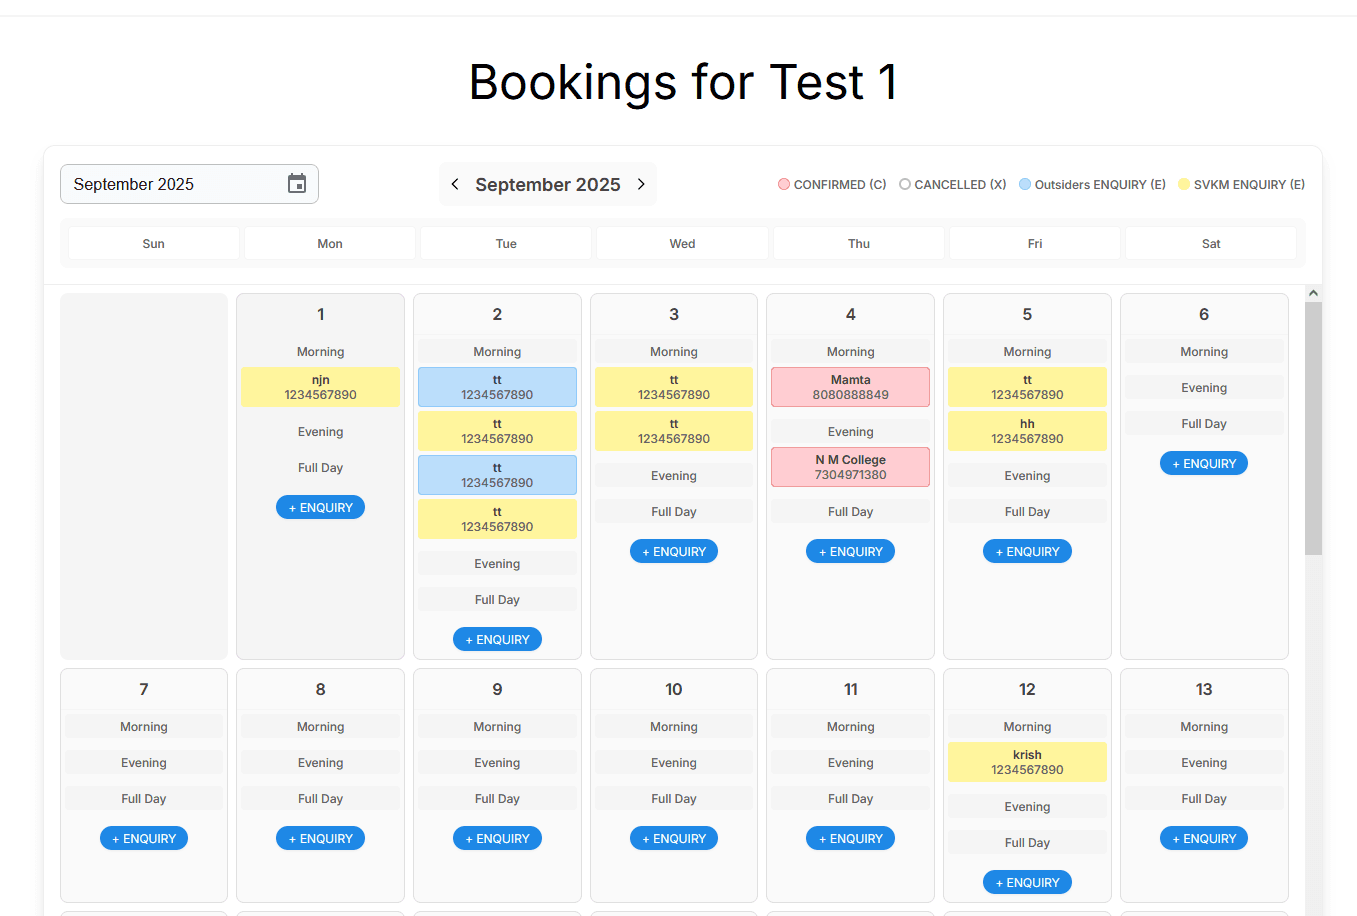Viewport: 1357px width, 916px height.
Task: Click the vertical calendar scrollbar thumb
Action: click(x=1313, y=428)
